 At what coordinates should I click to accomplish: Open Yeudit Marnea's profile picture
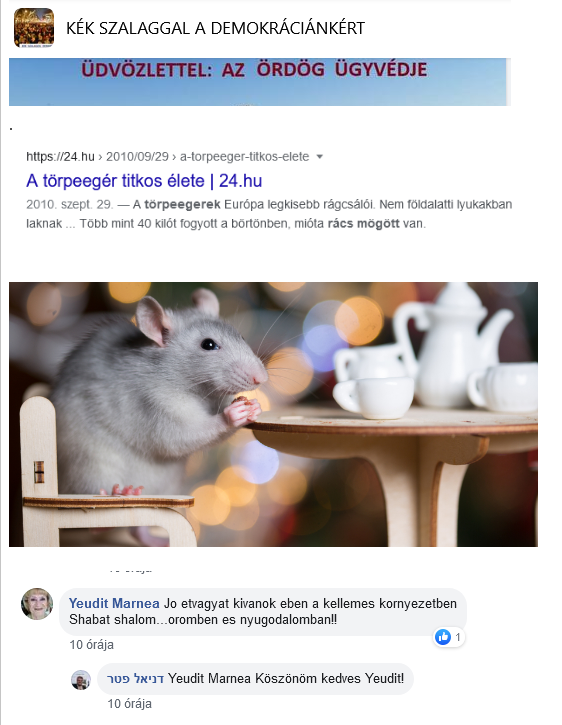37,604
